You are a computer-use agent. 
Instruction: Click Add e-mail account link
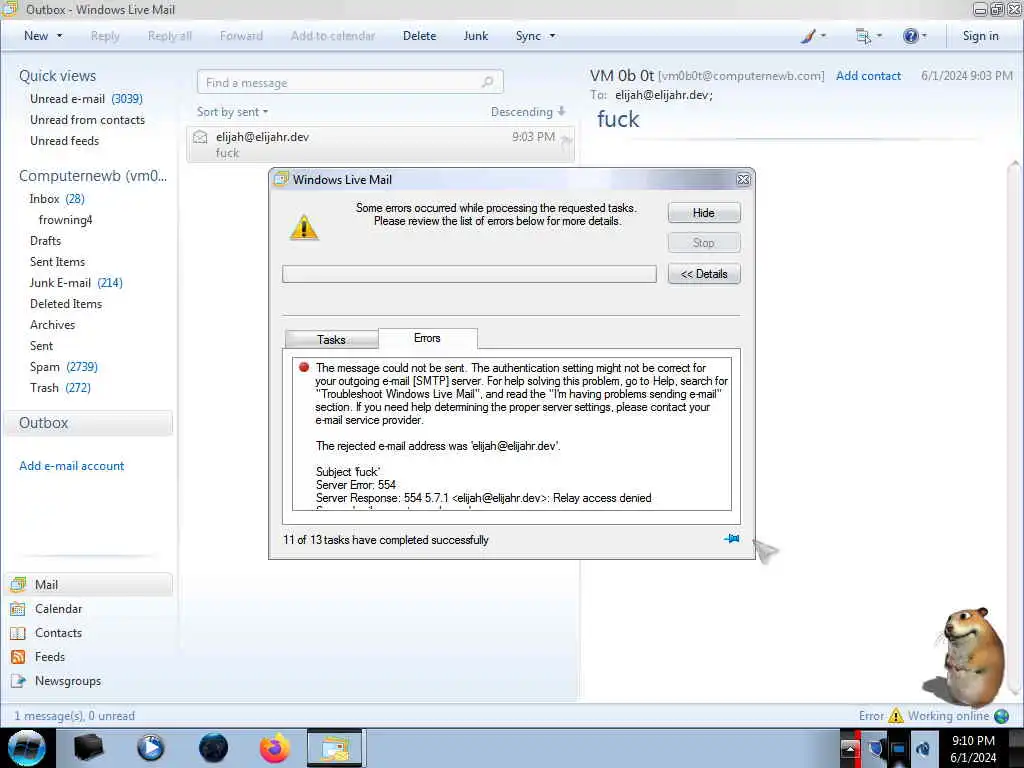[72, 466]
